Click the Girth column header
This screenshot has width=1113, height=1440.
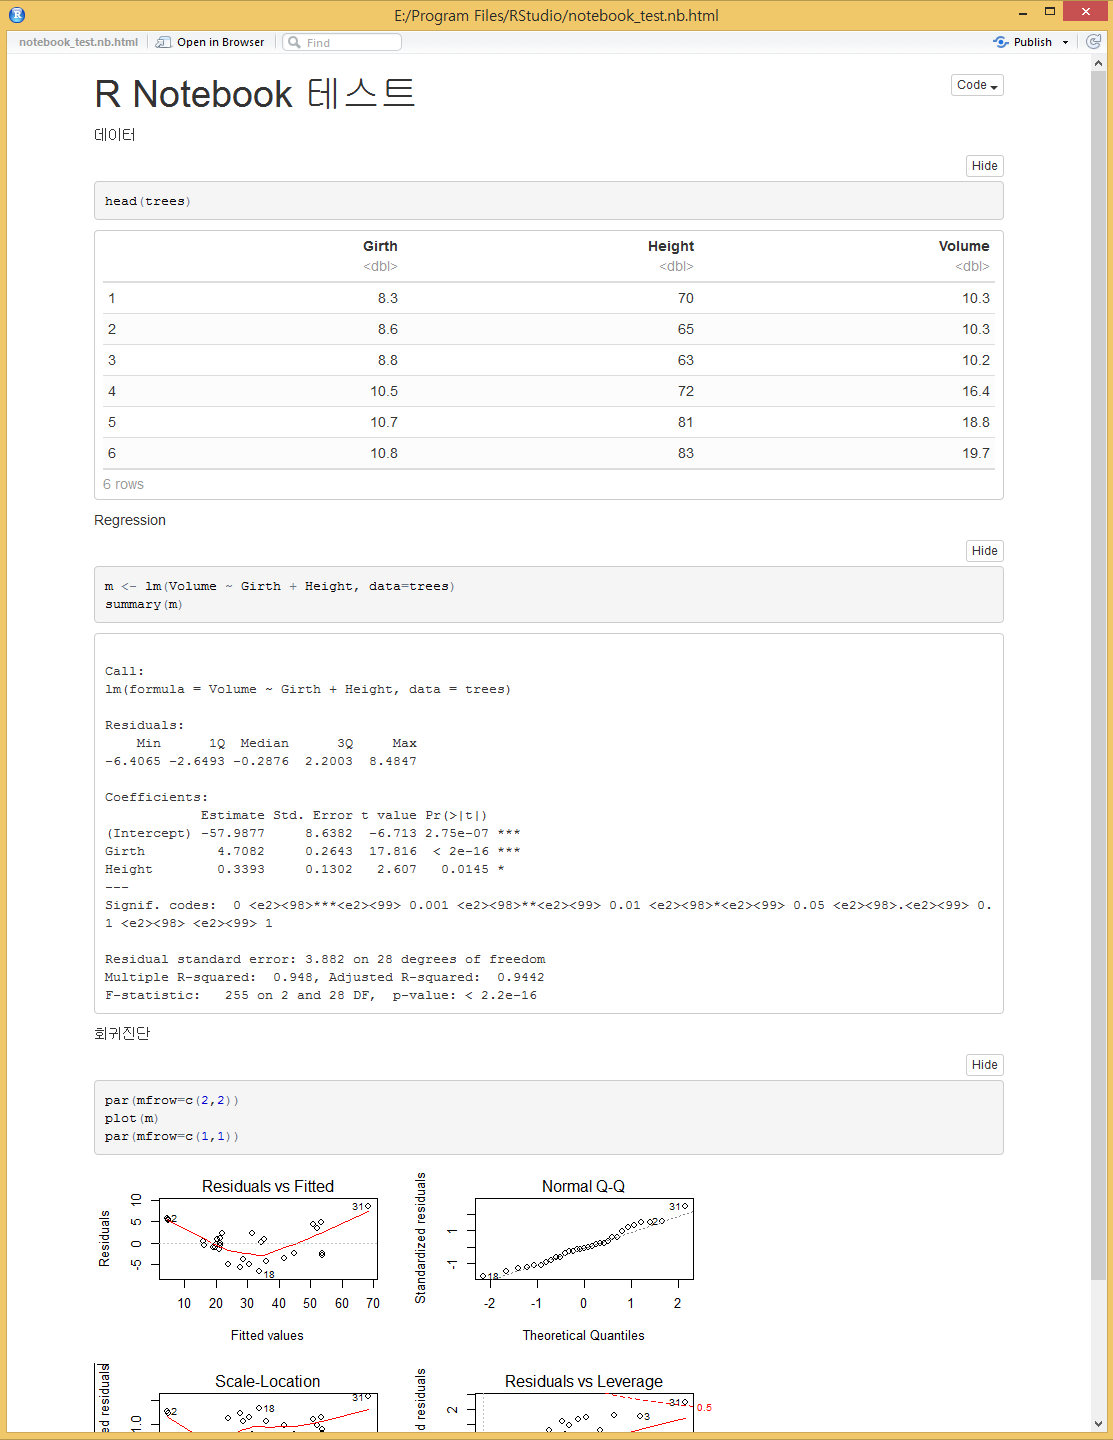[380, 246]
